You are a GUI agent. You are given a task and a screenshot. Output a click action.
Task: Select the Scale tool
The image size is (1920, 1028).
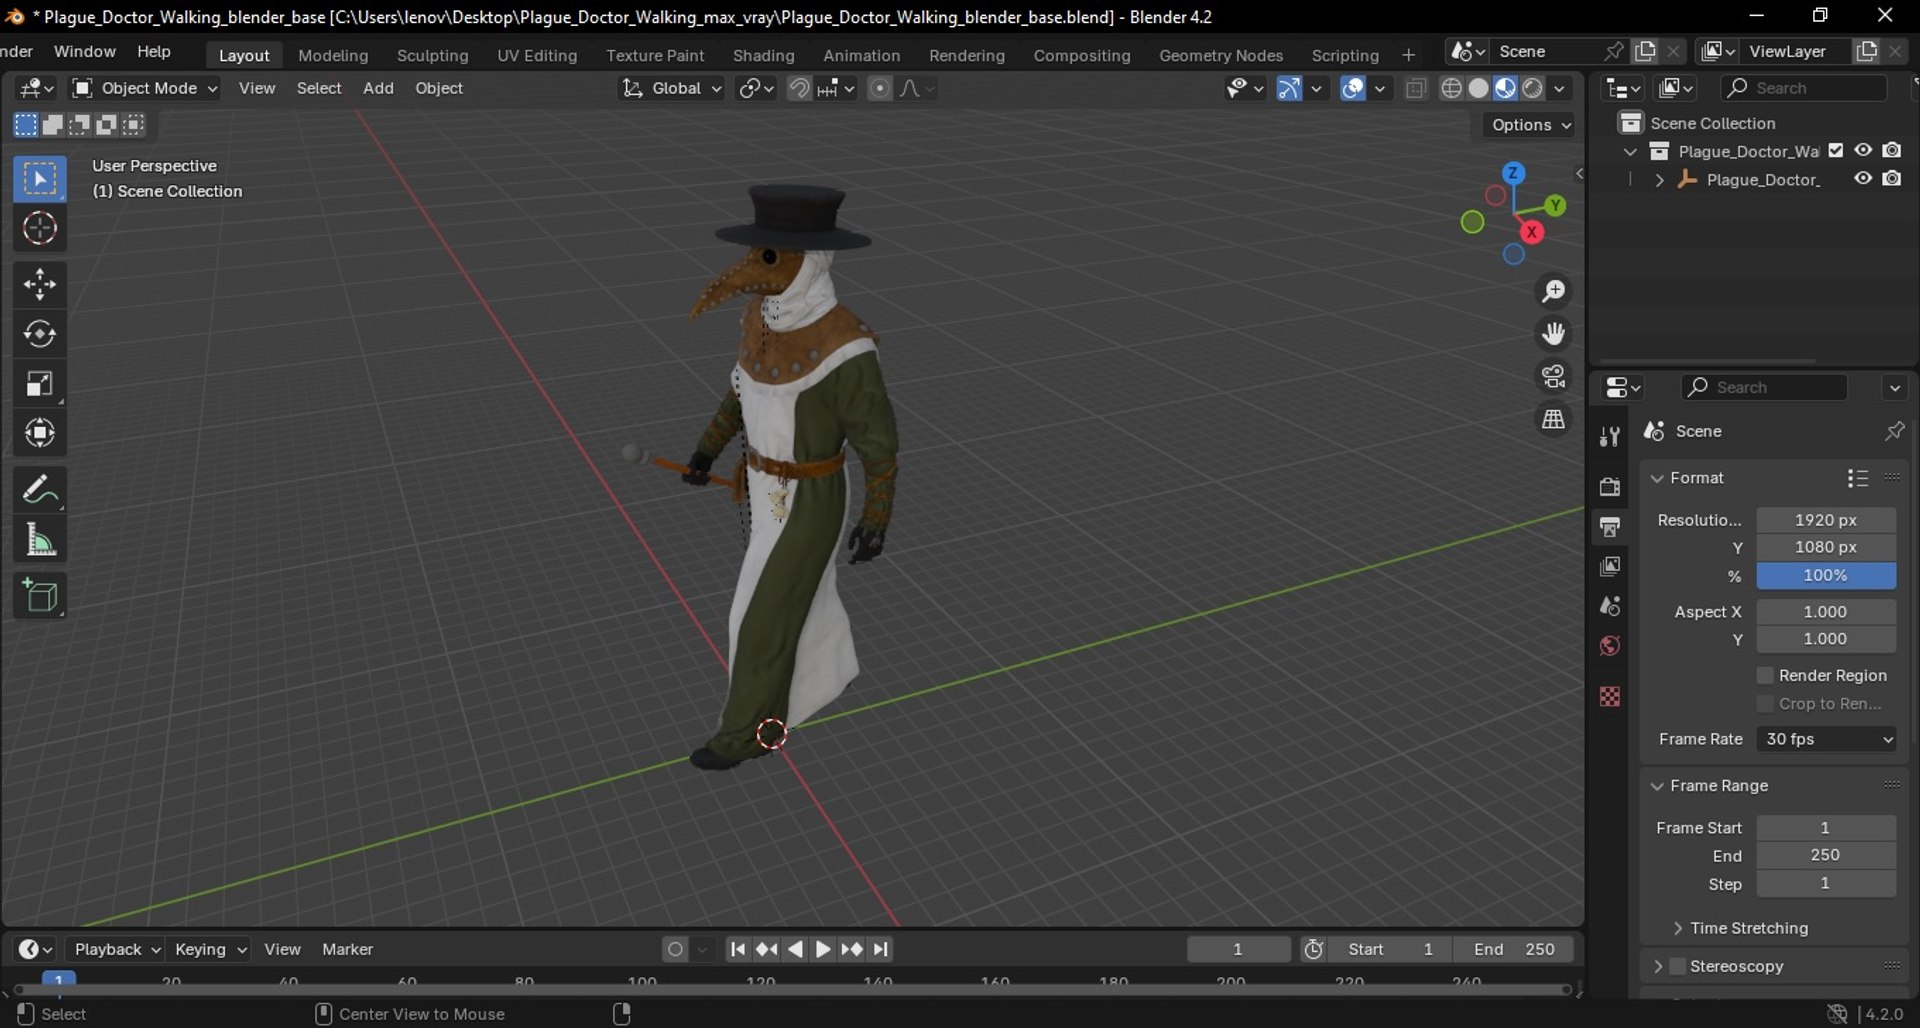(40, 384)
